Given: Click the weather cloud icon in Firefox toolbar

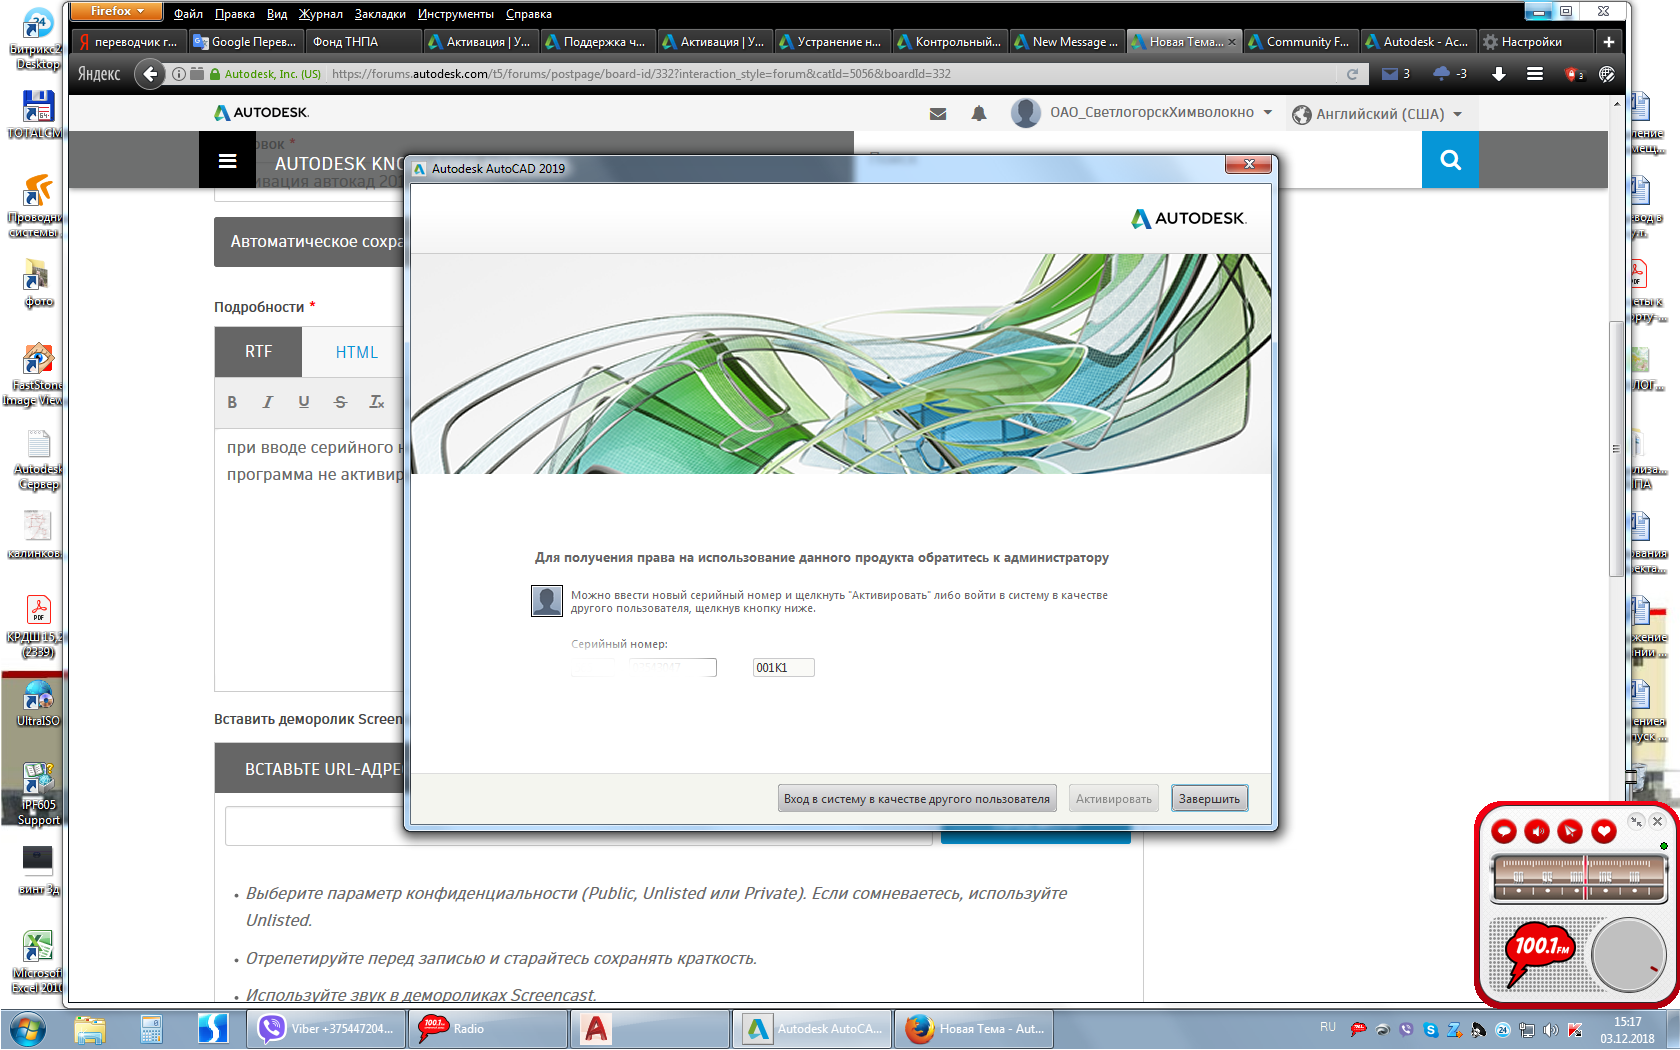Looking at the screenshot, I should coord(1449,74).
